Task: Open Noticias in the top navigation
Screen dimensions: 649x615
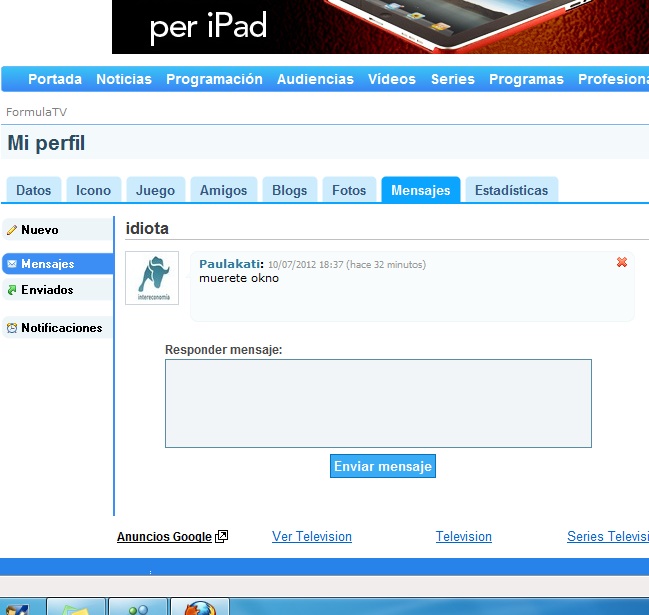Action: click(124, 79)
